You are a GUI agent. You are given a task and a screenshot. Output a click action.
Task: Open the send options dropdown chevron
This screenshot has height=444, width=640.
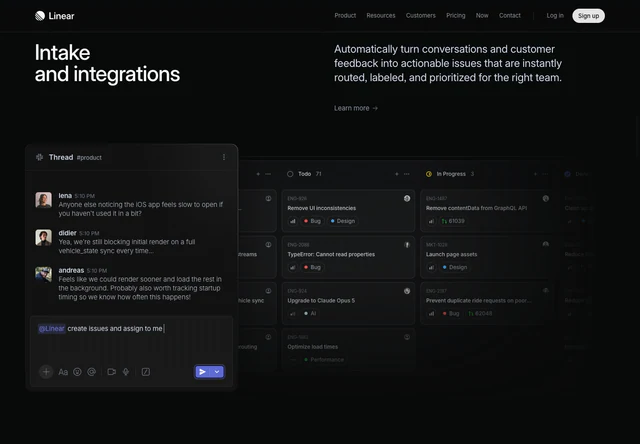(217, 372)
